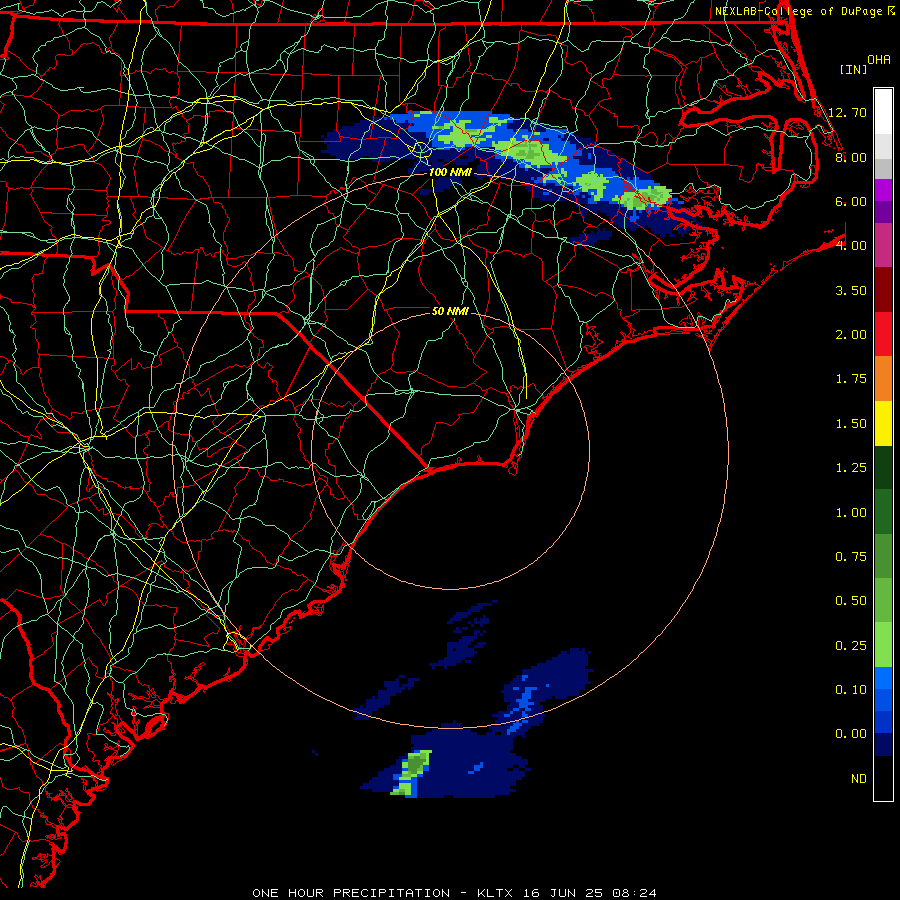Click the 0.00 legend value

tap(851, 734)
